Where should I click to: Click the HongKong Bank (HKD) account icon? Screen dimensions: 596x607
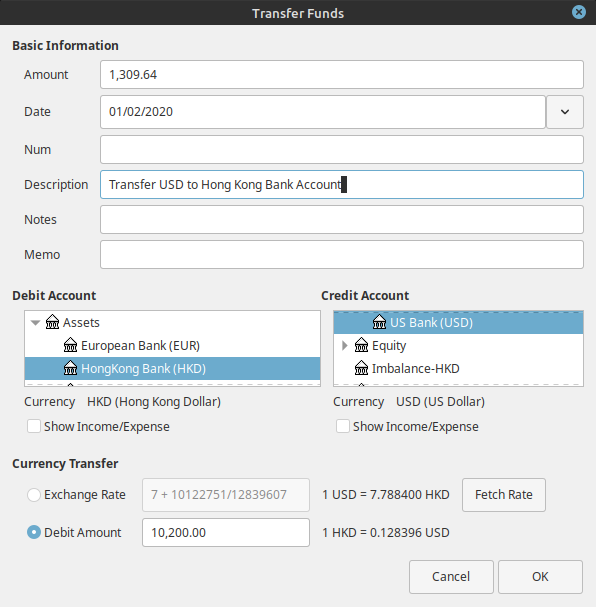pos(70,368)
